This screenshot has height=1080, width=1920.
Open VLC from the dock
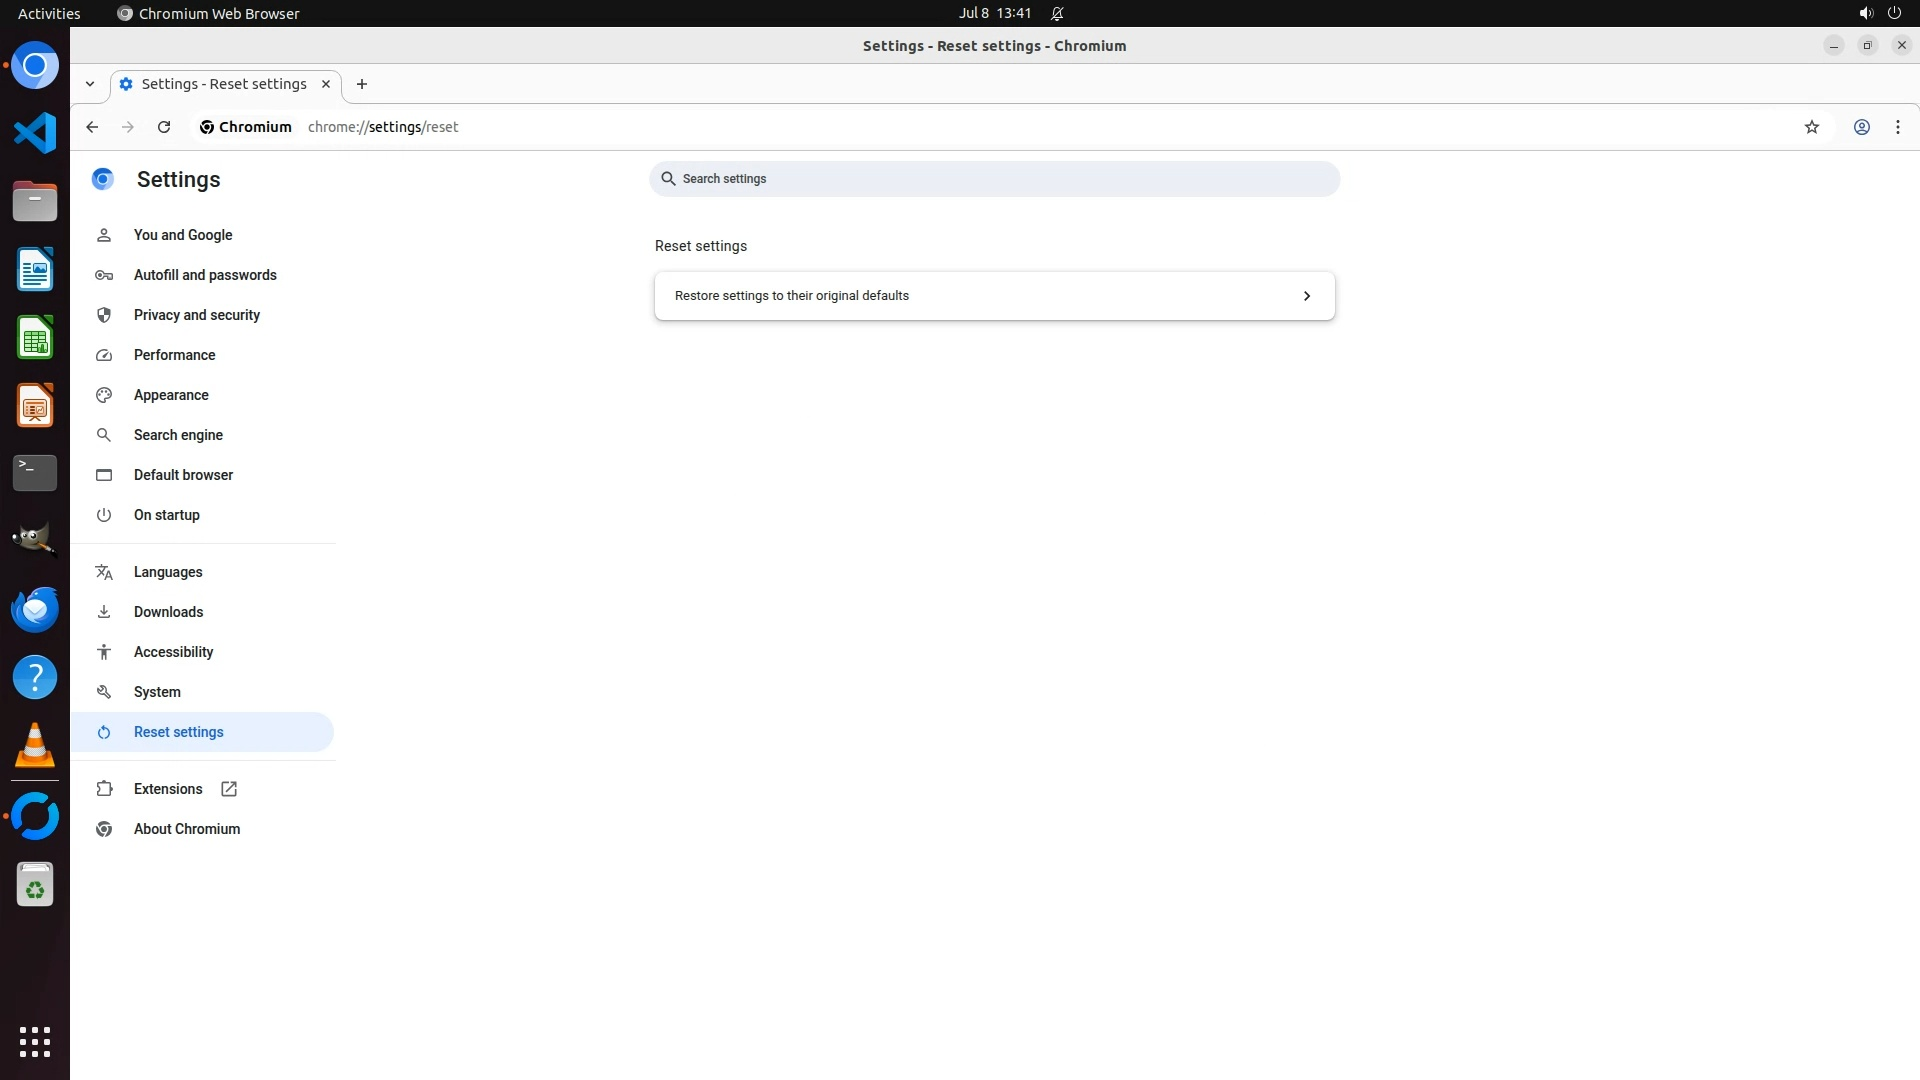click(35, 746)
